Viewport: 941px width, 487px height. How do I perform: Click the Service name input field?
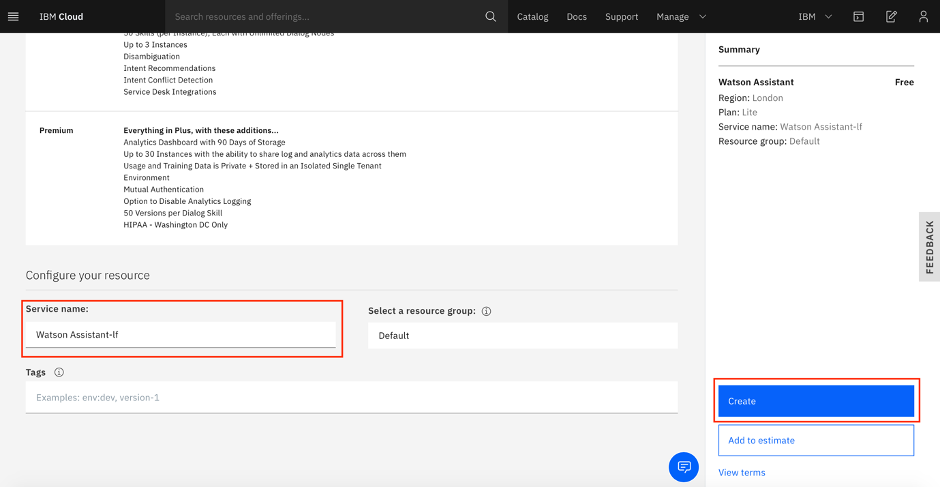click(181, 334)
